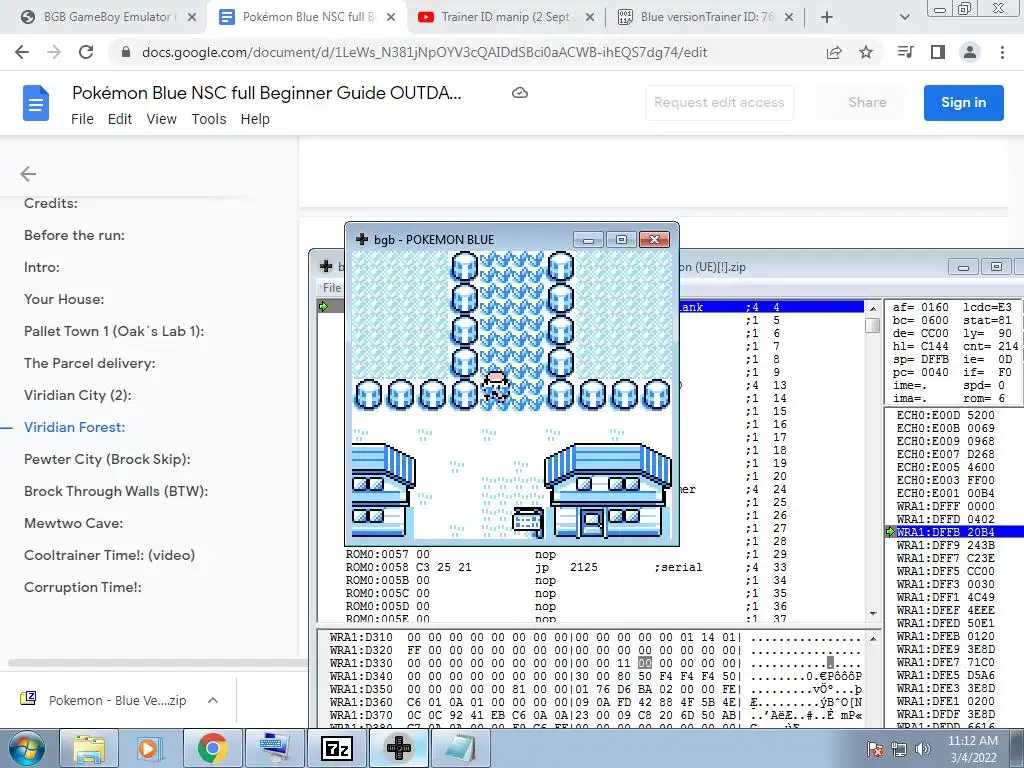Open the File menu in bgb debugger window
This screenshot has width=1024, height=768.
pos(331,287)
